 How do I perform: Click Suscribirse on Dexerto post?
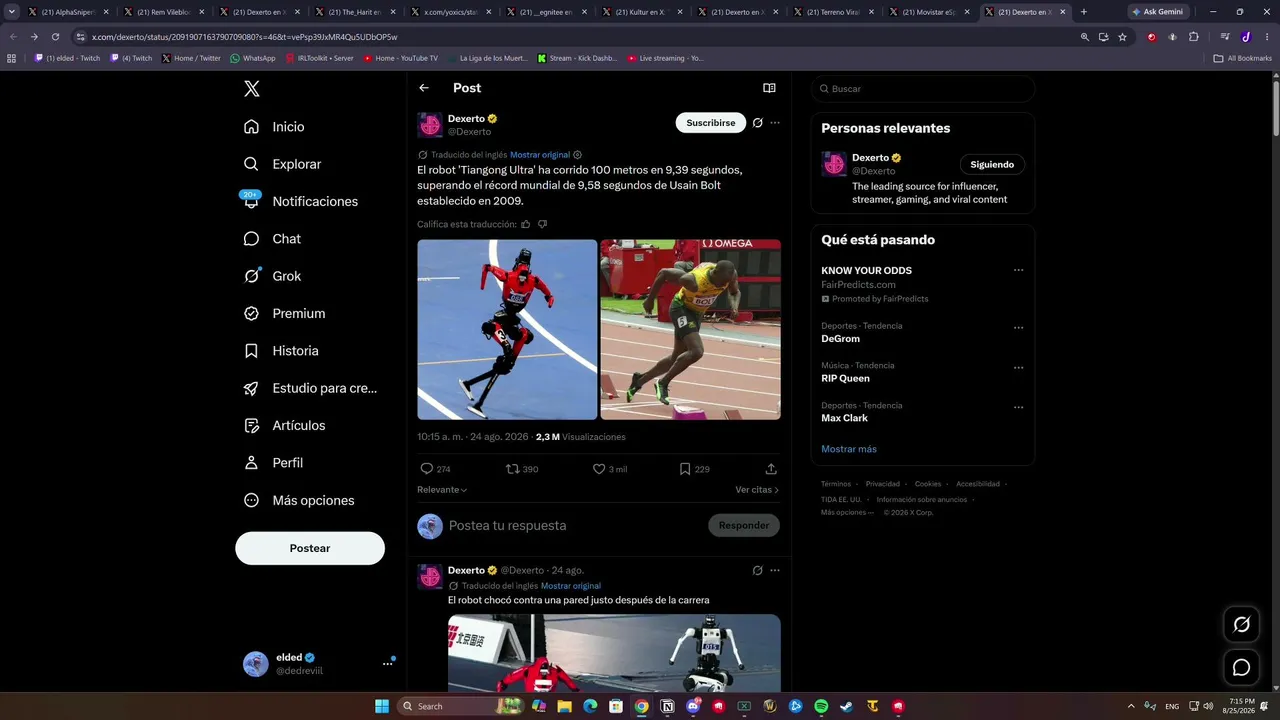click(711, 123)
